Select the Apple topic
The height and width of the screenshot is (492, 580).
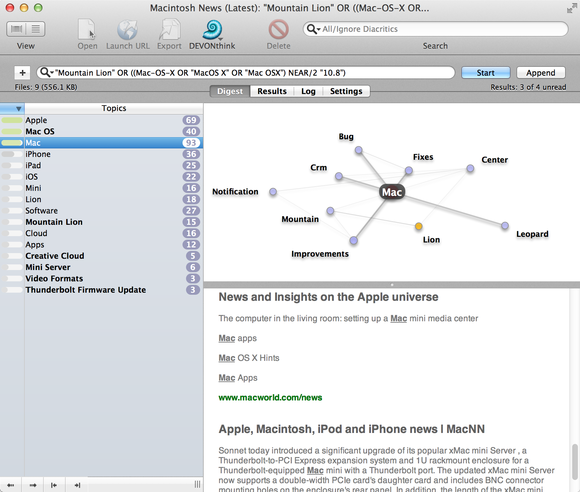(x=101, y=120)
